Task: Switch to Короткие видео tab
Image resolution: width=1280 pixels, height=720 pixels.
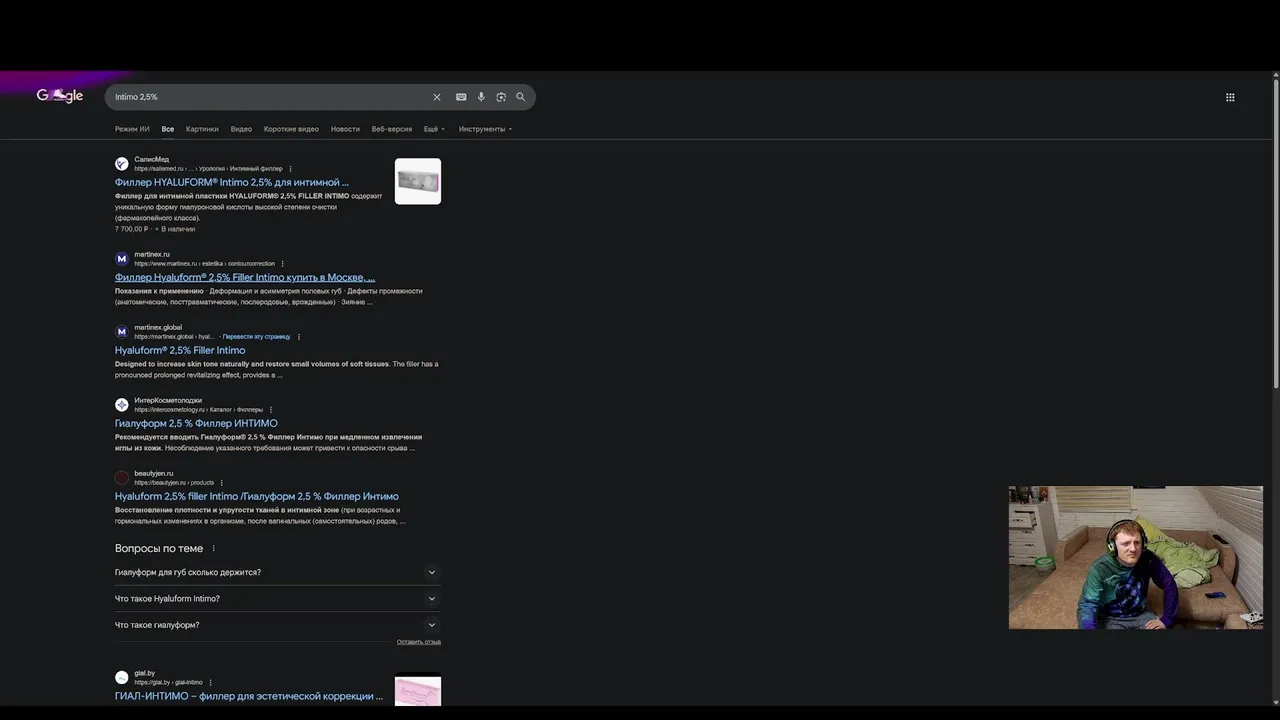Action: 291,129
